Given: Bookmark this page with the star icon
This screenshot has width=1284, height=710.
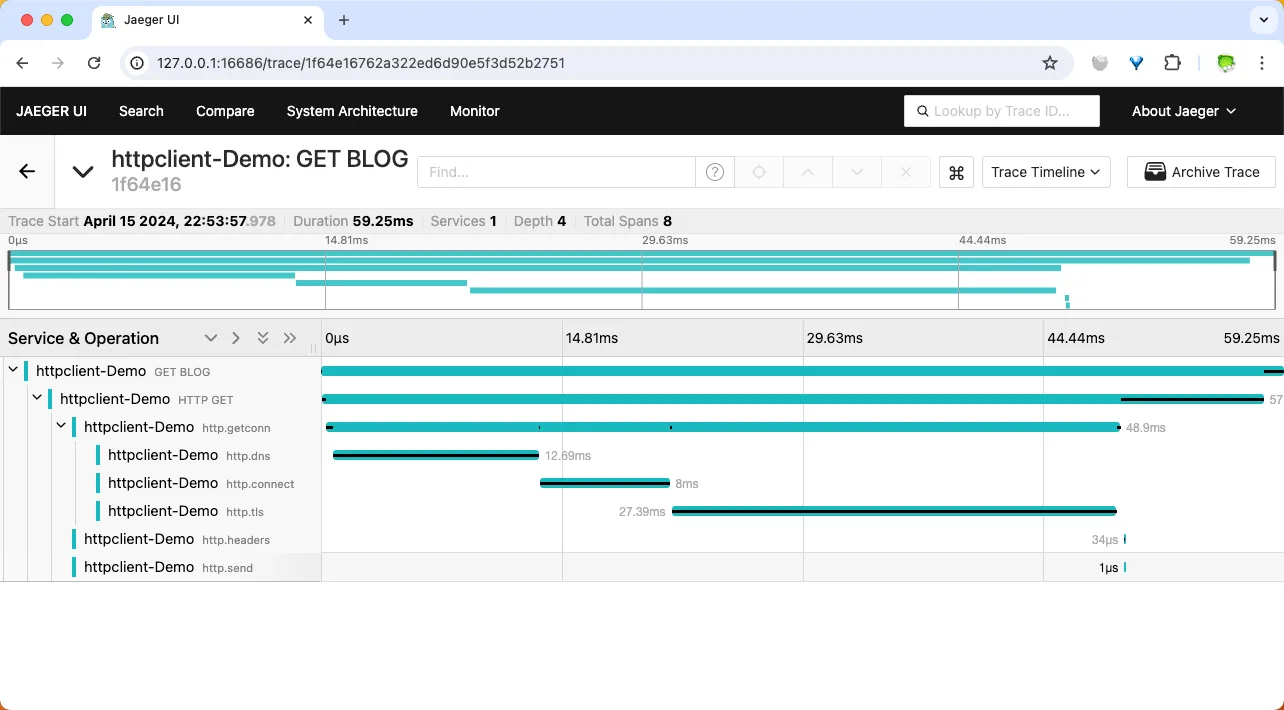Looking at the screenshot, I should (x=1049, y=63).
